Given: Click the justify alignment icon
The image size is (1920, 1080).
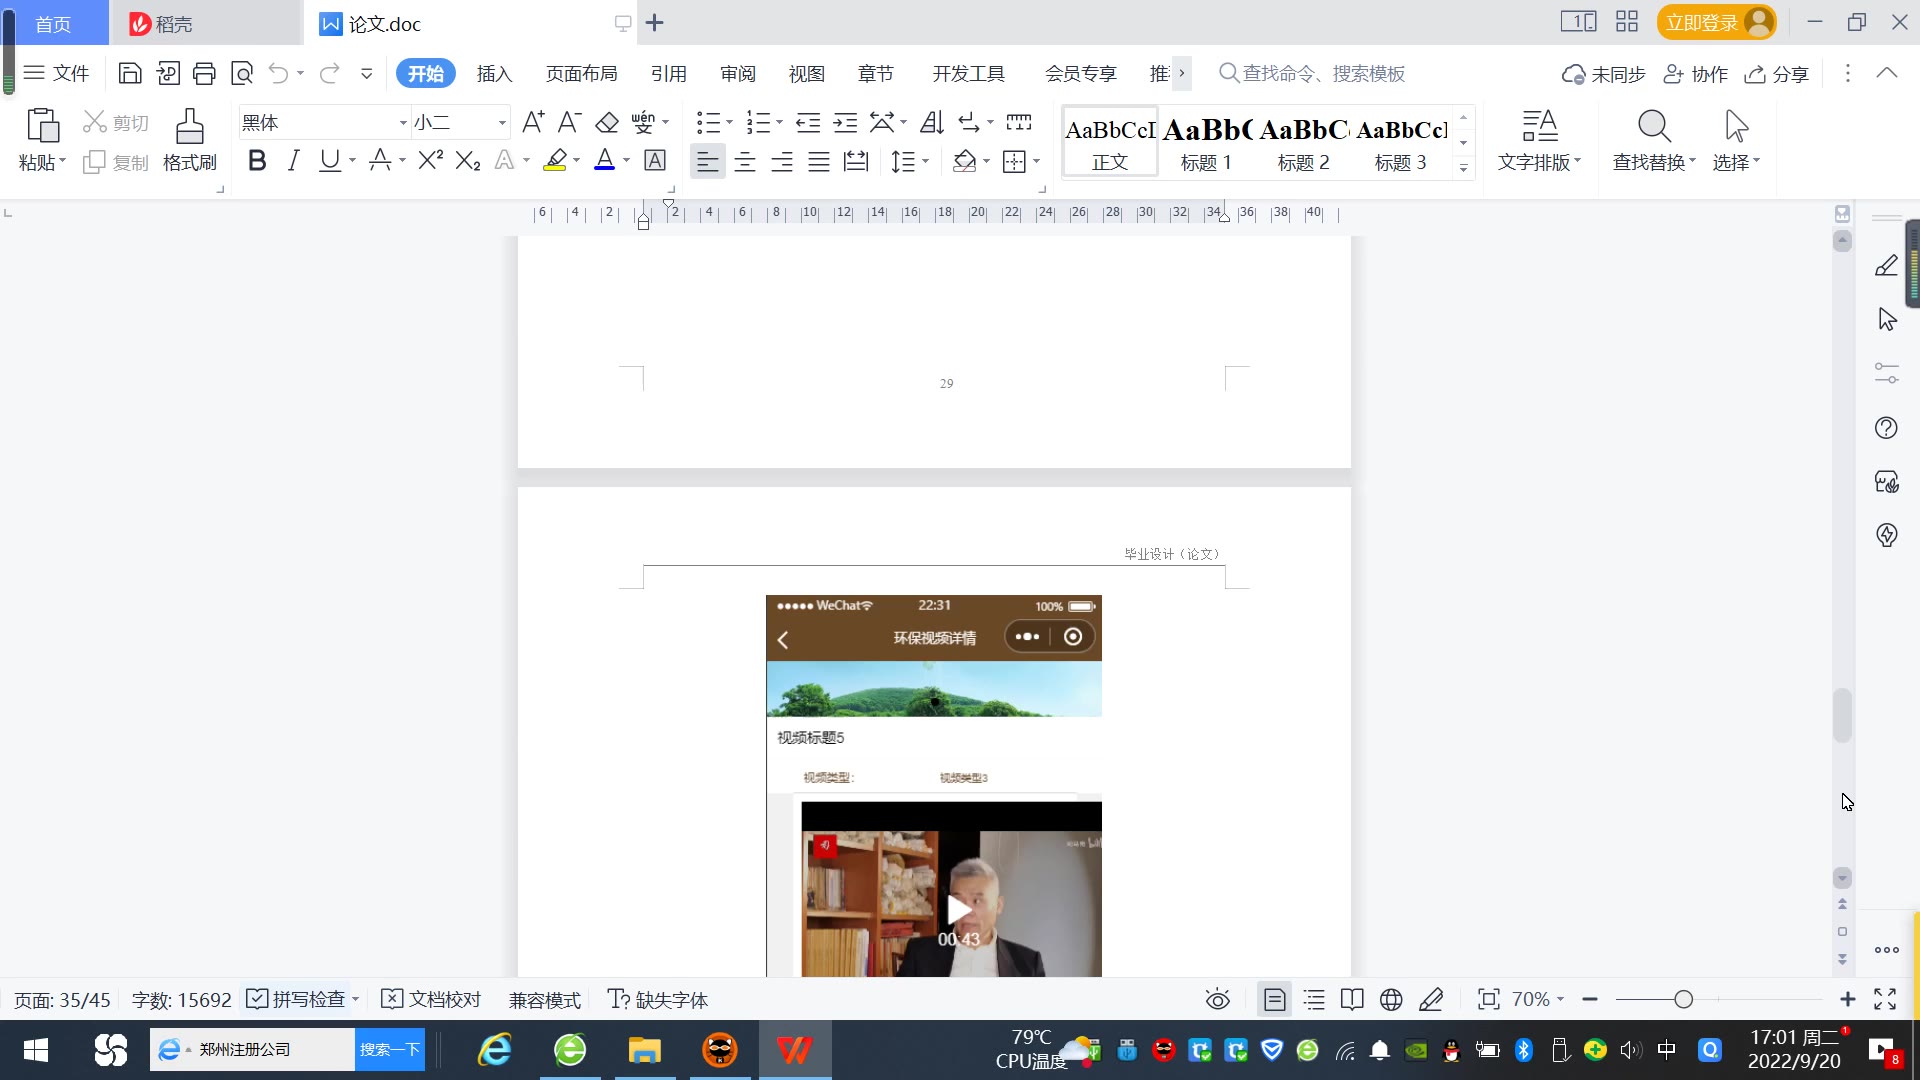Looking at the screenshot, I should [819, 161].
